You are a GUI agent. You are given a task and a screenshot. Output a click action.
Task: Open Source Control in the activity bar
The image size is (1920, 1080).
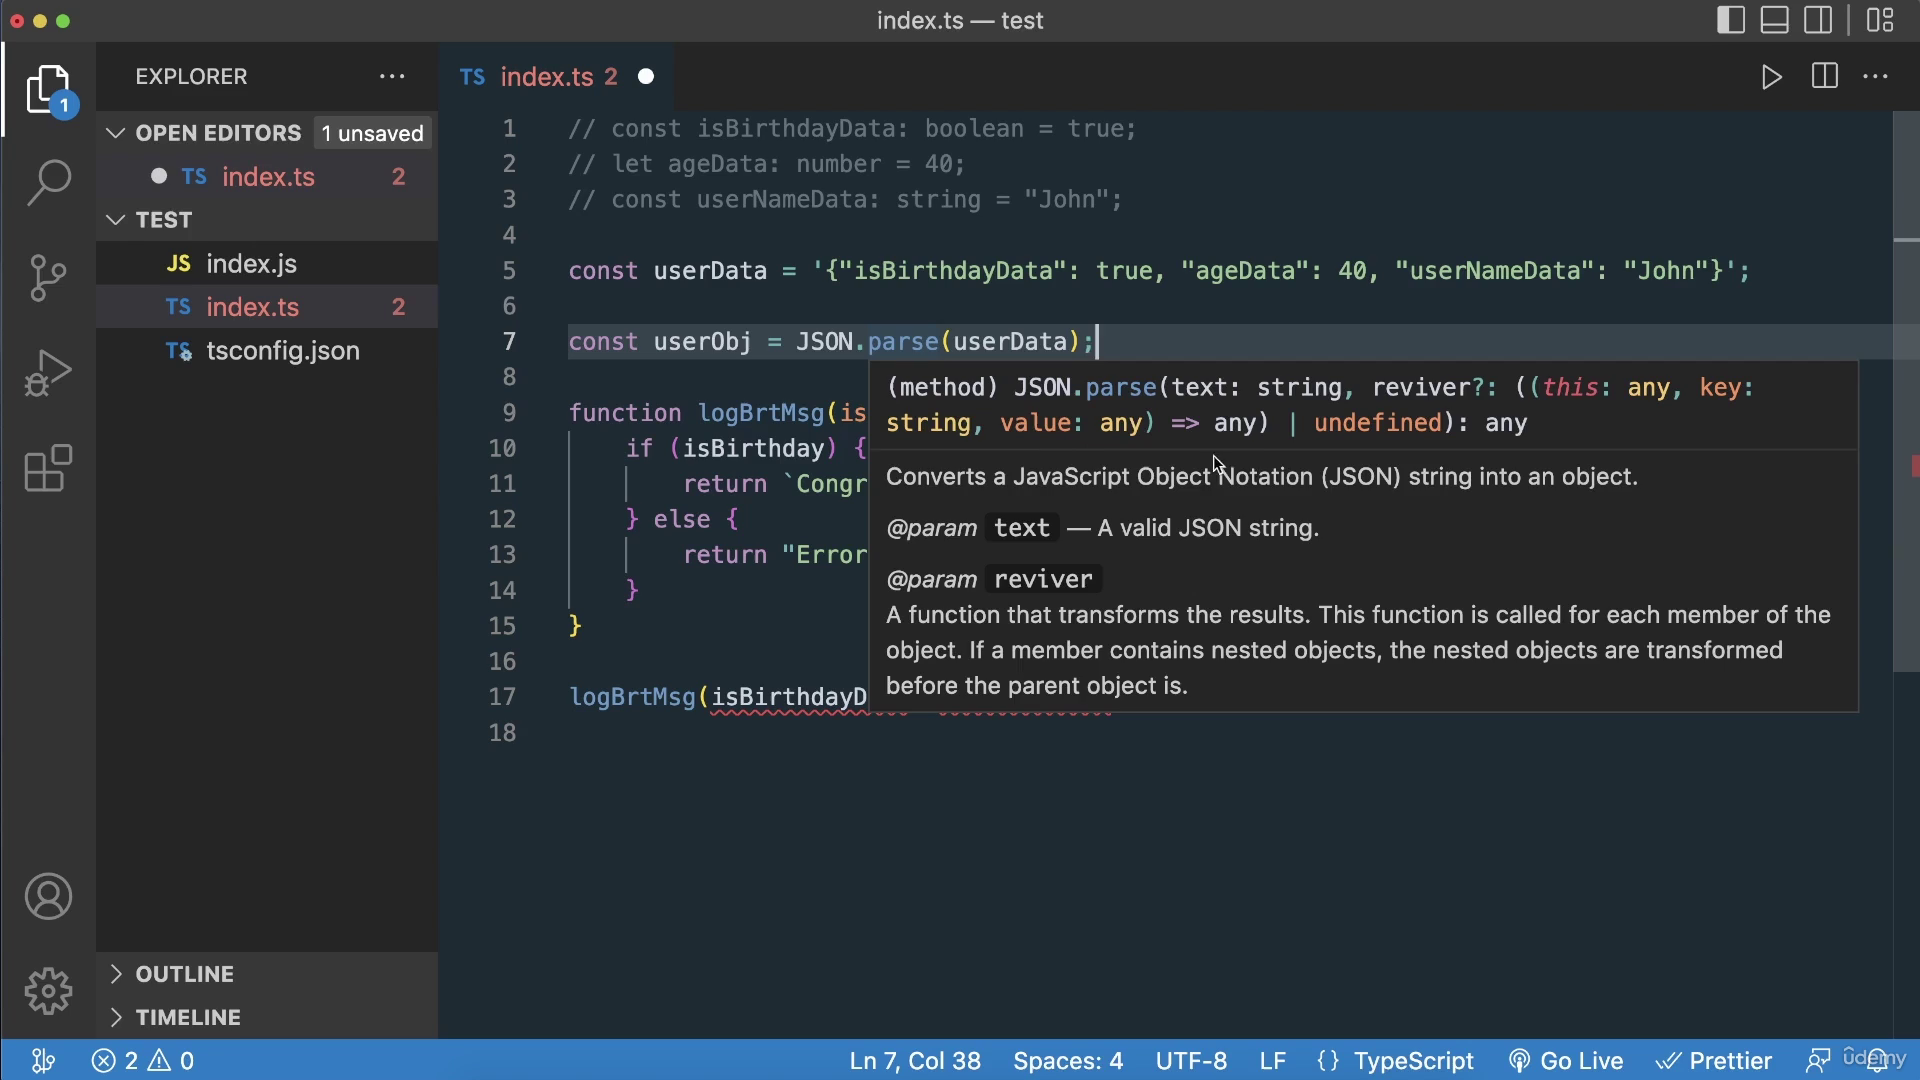pyautogui.click(x=47, y=278)
